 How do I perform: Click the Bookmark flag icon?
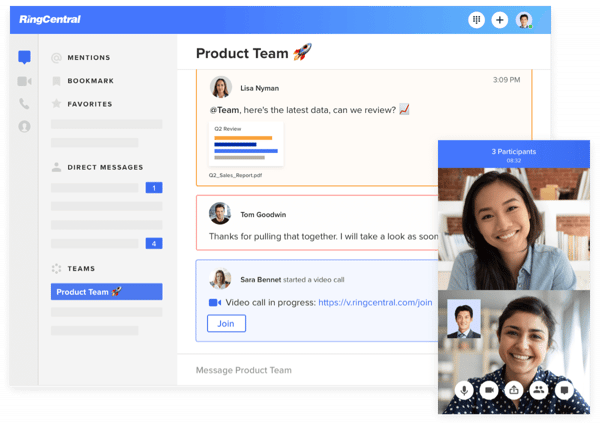coord(56,81)
